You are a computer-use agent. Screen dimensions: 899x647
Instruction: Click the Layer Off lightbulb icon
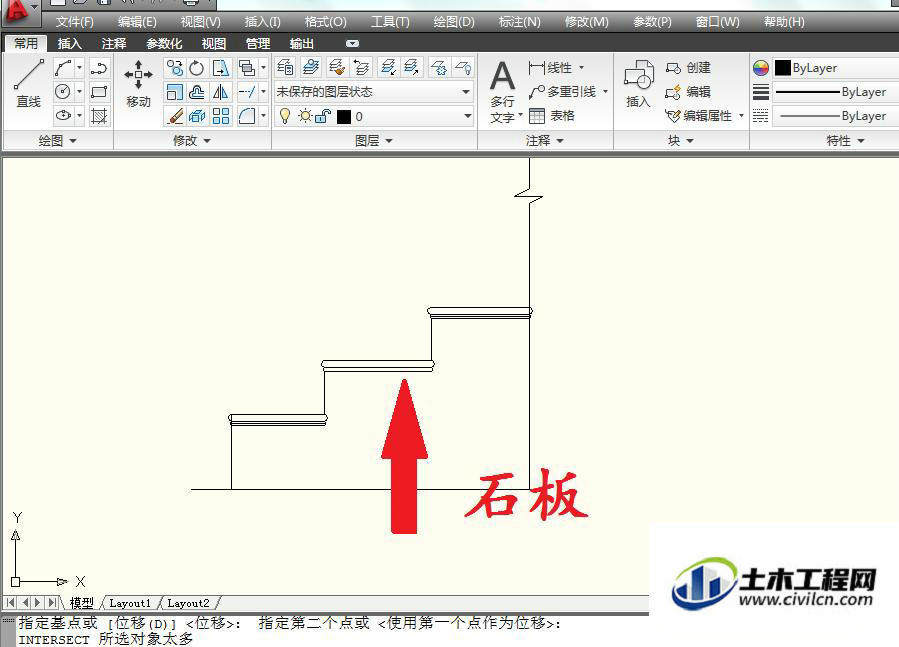[x=463, y=67]
